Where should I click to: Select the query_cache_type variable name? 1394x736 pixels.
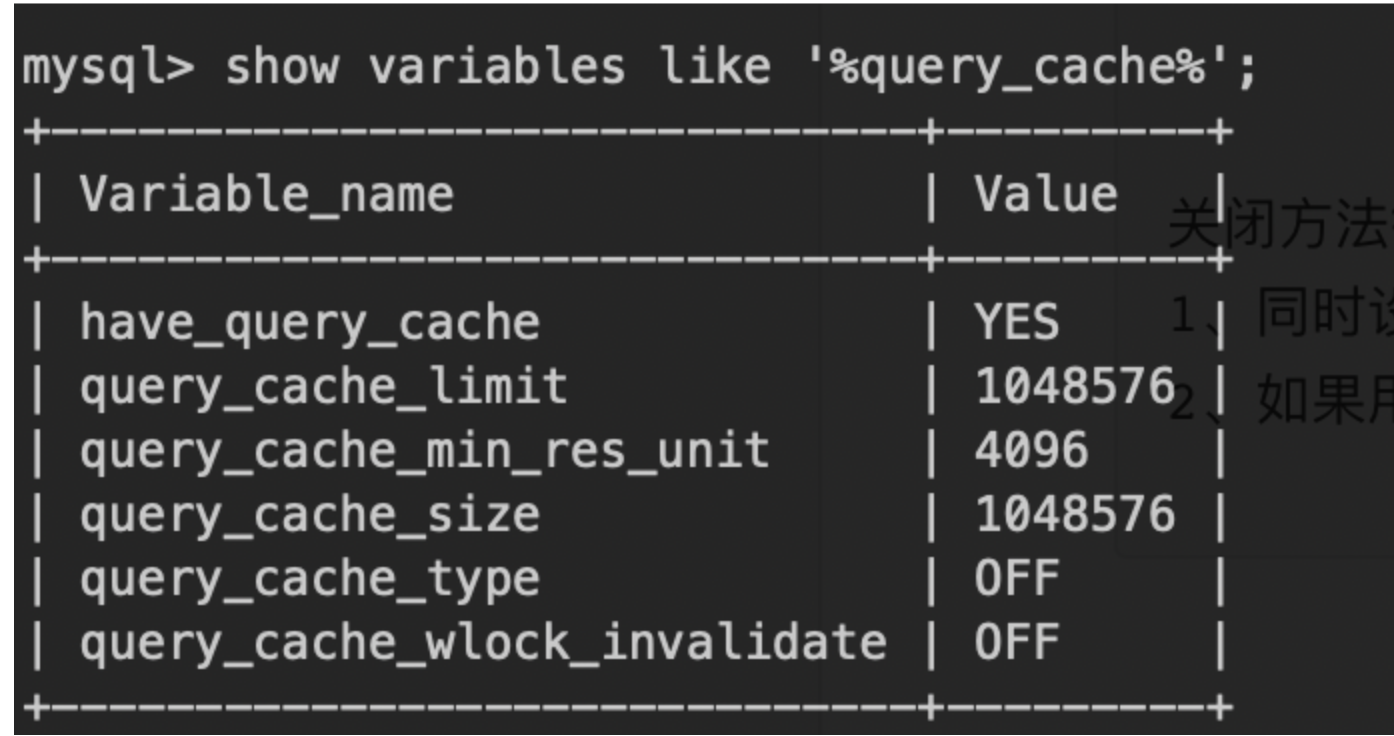click(310, 580)
